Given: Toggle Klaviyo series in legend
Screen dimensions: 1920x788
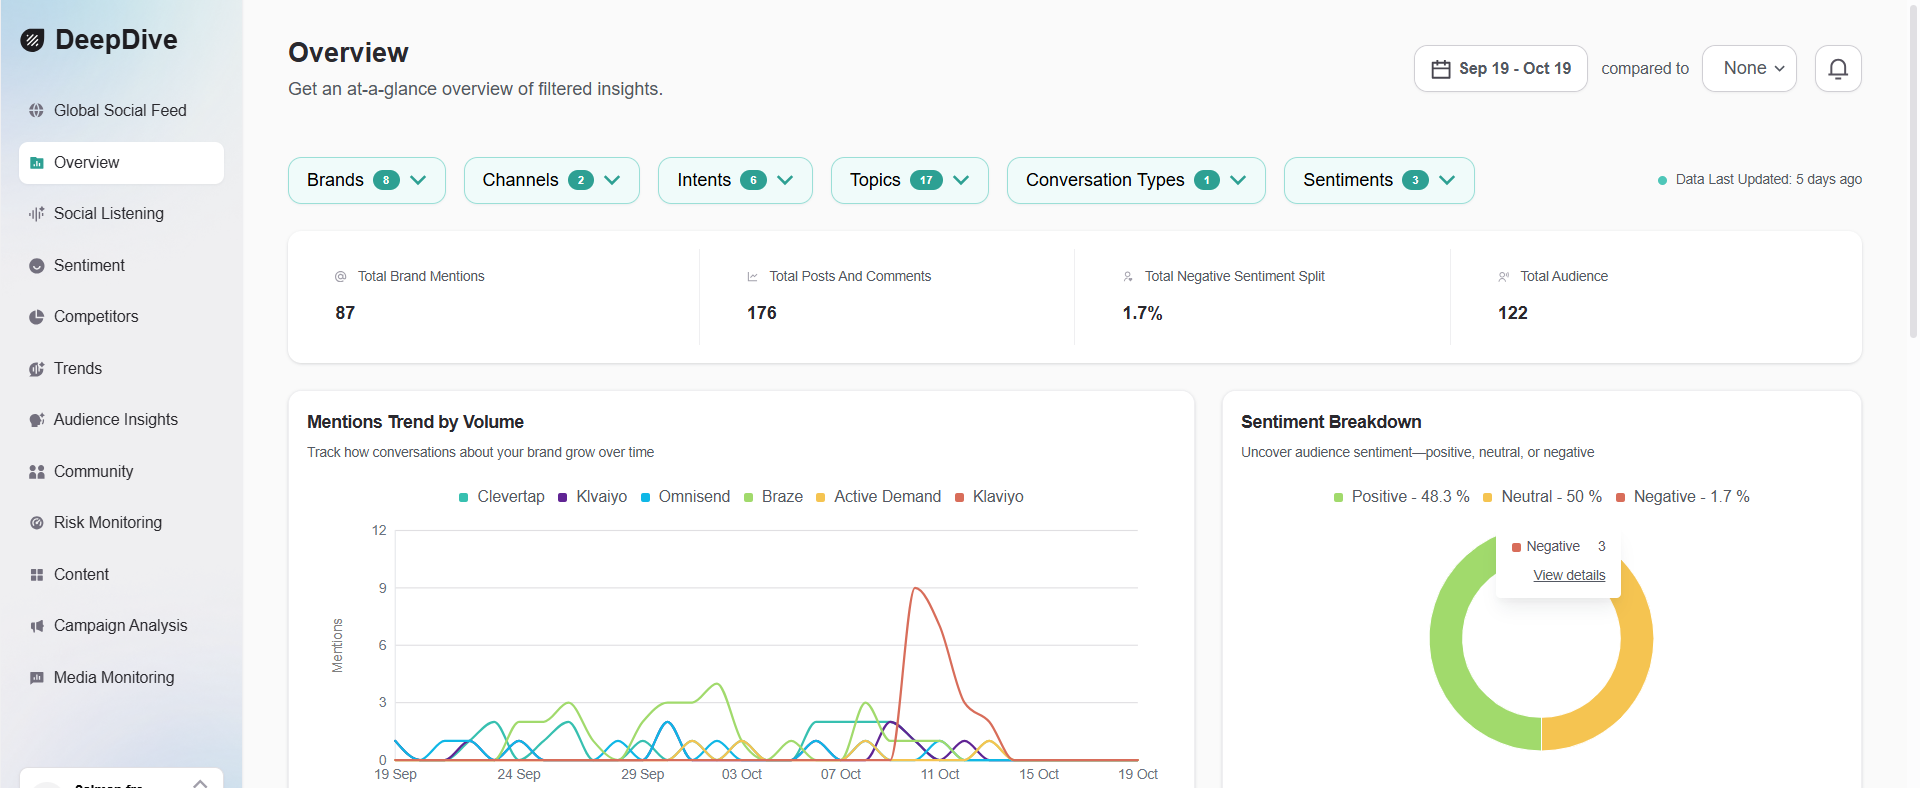Looking at the screenshot, I should click(x=989, y=497).
